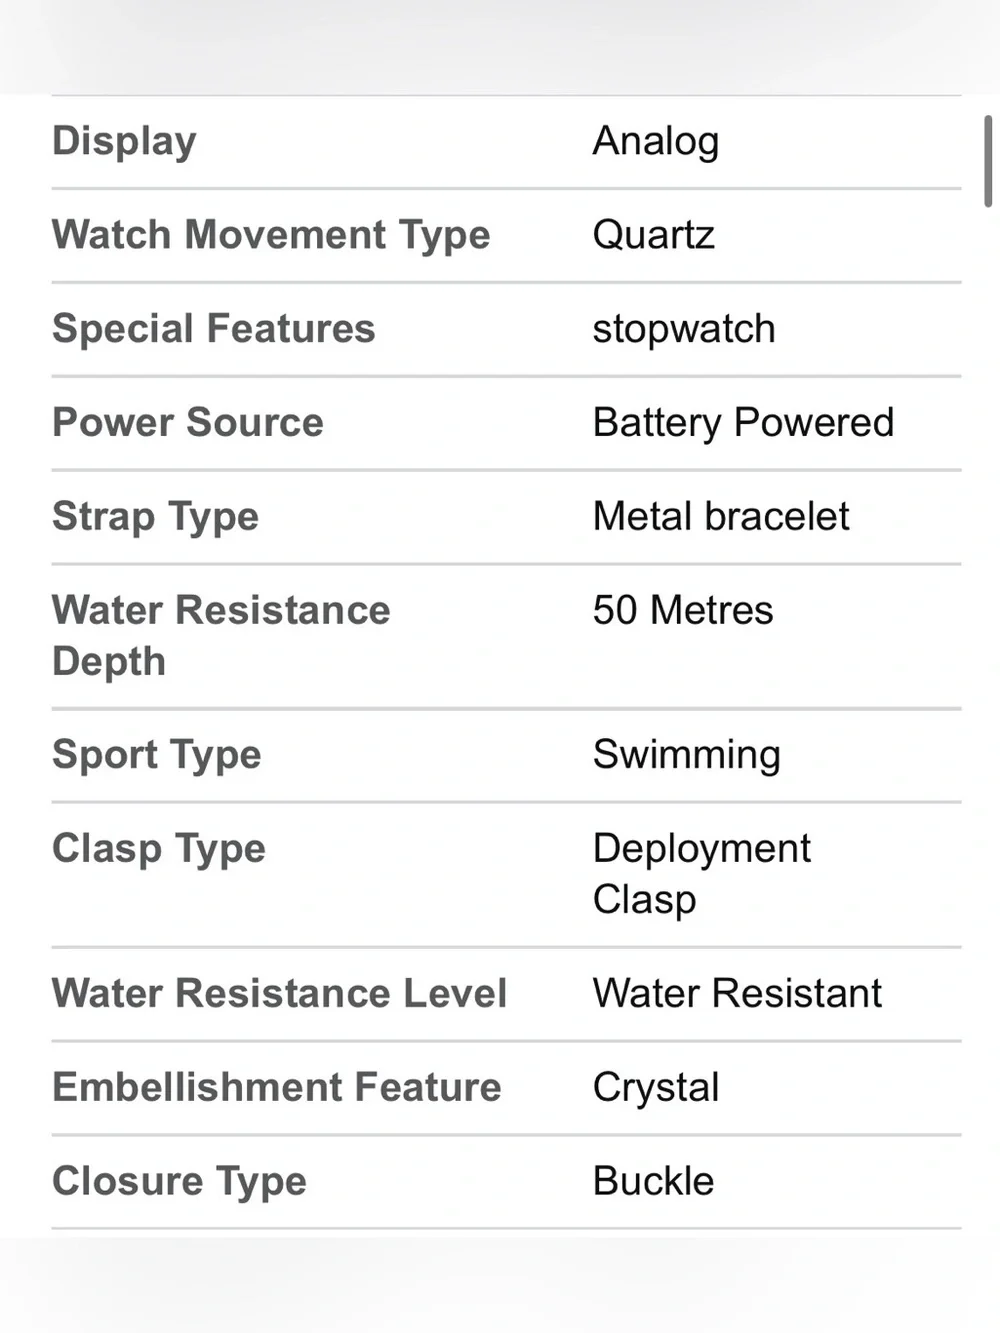Click the Quartz movement value
The height and width of the screenshot is (1333, 1000).
pyautogui.click(x=654, y=236)
